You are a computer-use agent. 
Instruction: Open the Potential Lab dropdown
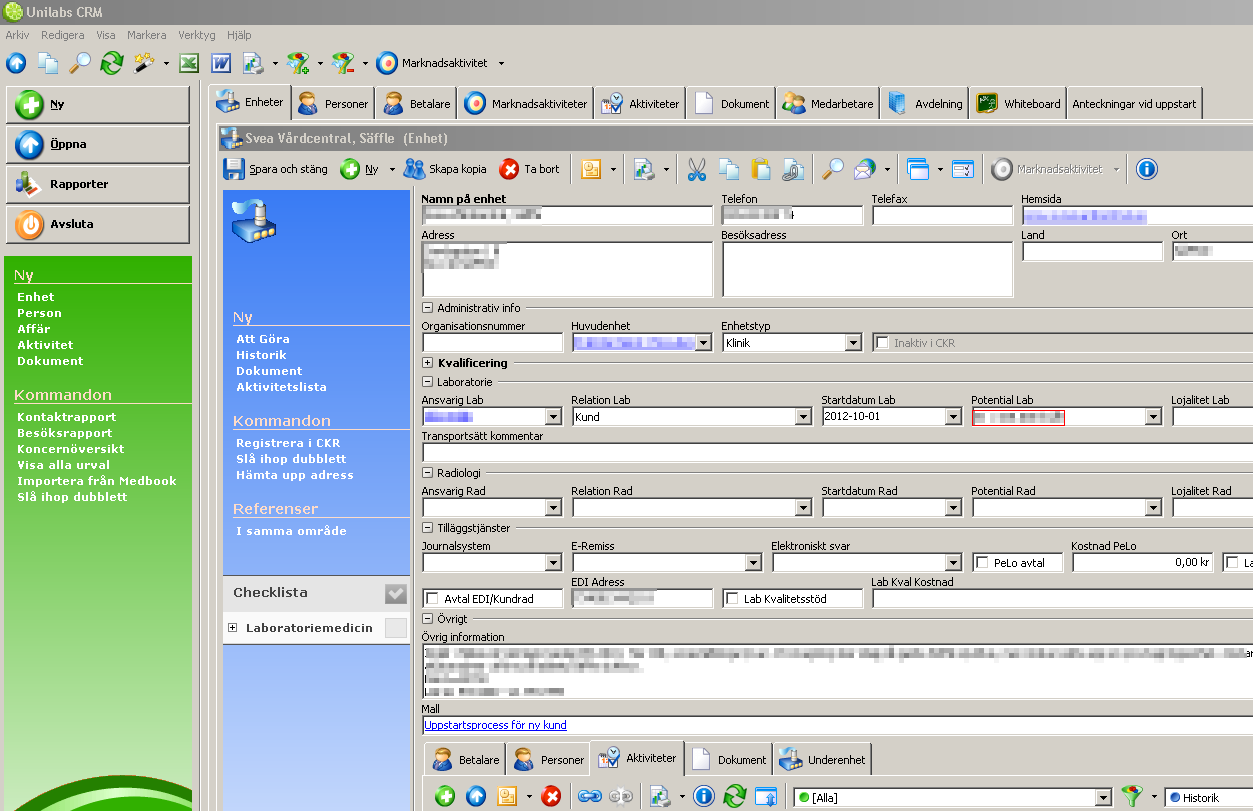coord(1153,417)
